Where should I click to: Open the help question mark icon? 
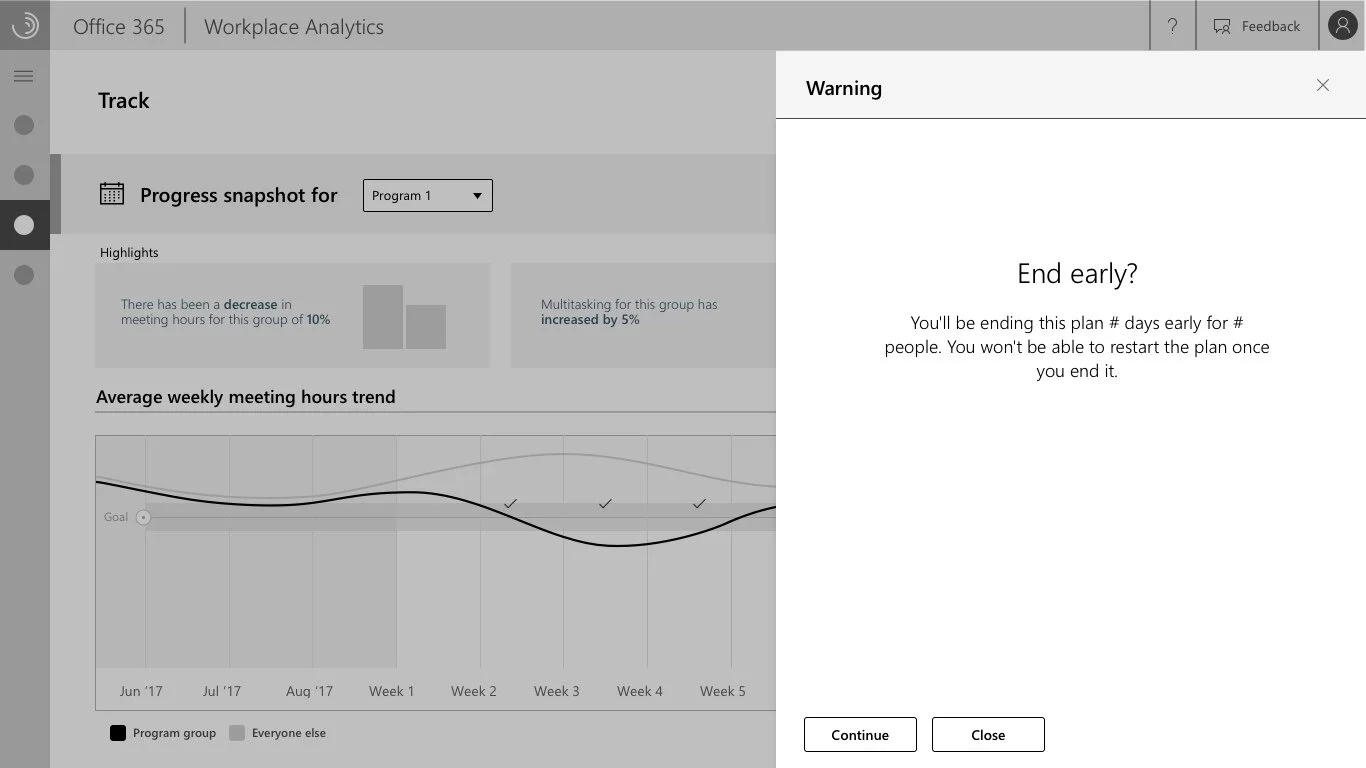click(1172, 26)
